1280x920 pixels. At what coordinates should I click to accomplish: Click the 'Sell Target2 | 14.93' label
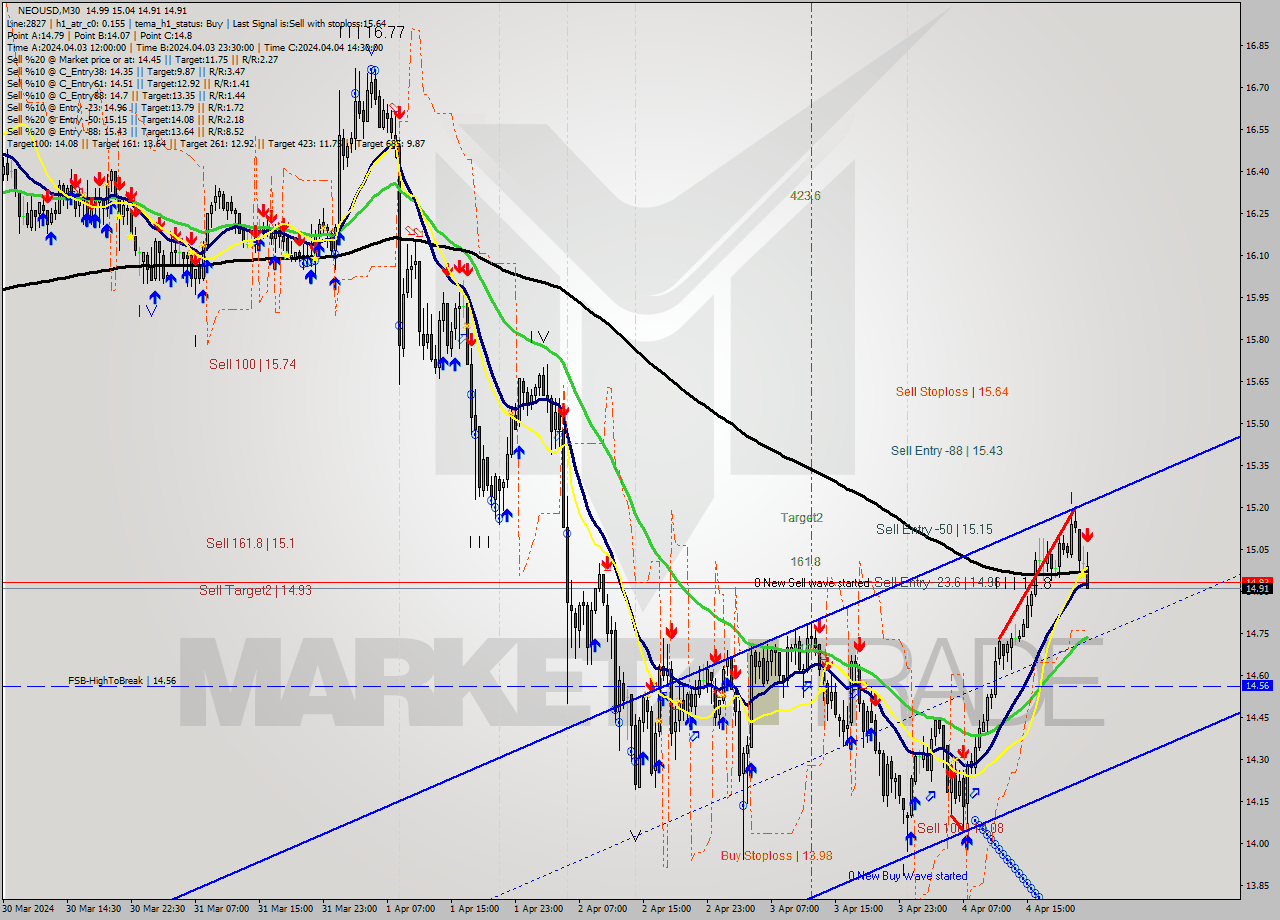255,590
